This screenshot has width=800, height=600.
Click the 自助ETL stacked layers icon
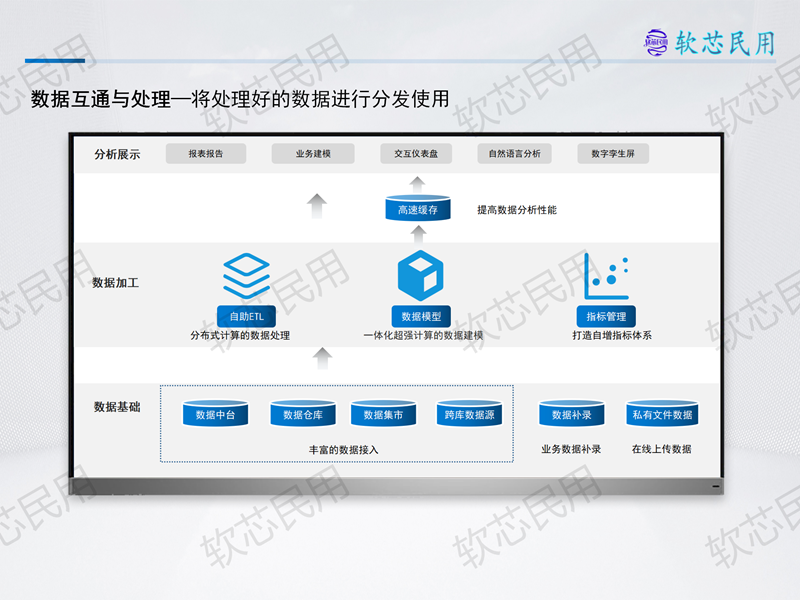point(246,276)
